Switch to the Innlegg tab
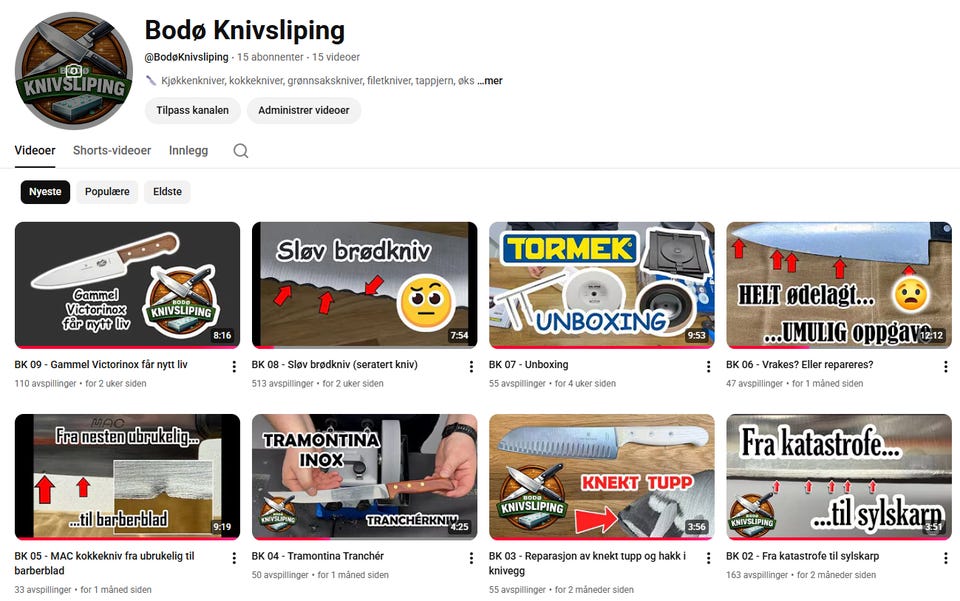The height and width of the screenshot is (601, 960). (189, 151)
